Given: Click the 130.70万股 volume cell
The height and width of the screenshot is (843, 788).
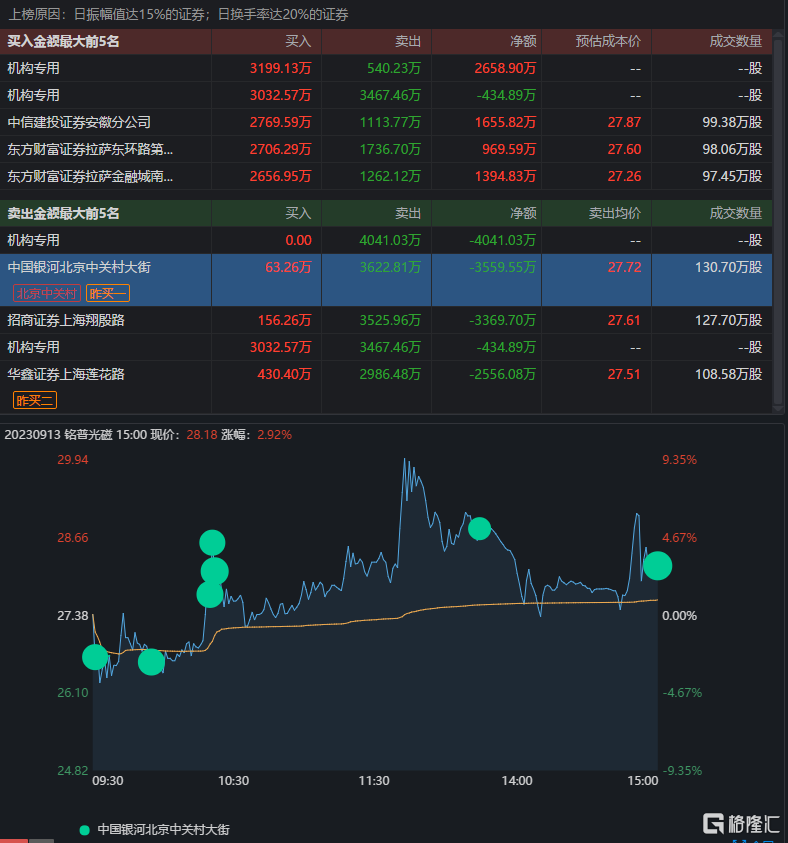Looking at the screenshot, I should tap(728, 267).
